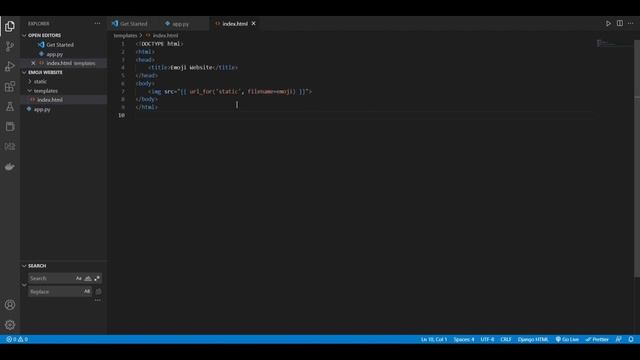Click Ln 10, Col 1 indicator
640x360 pixels.
(x=434, y=340)
